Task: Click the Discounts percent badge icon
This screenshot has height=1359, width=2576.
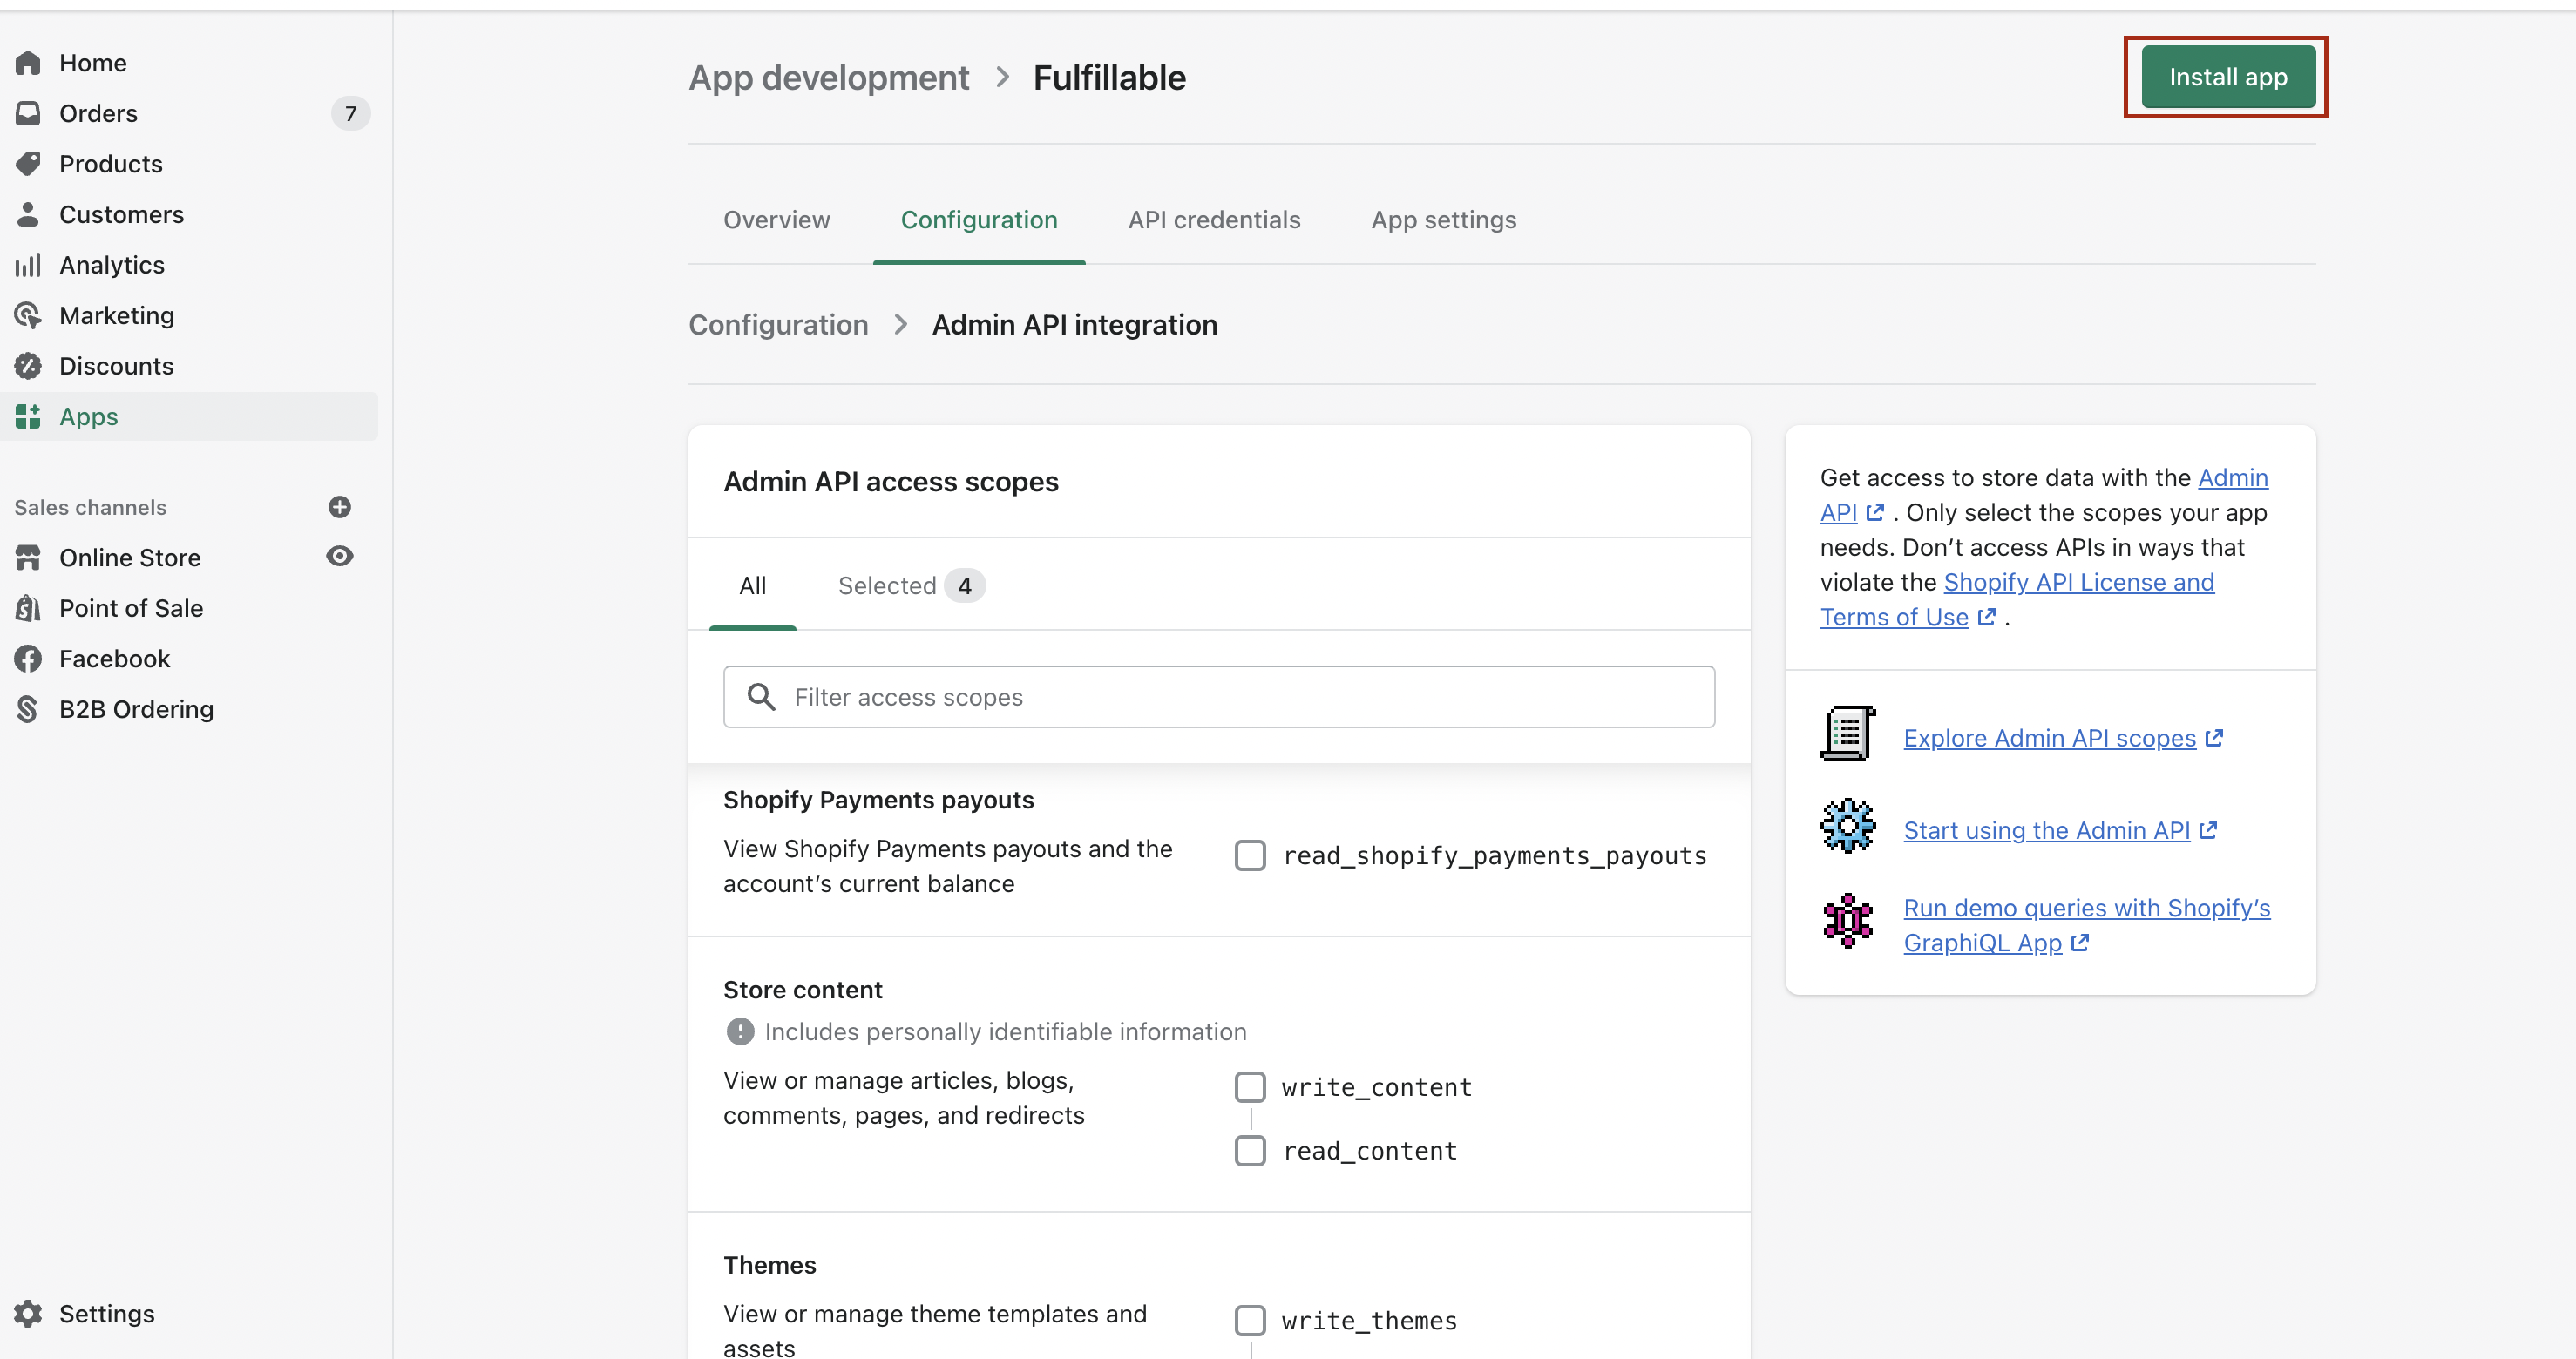Action: 28,366
